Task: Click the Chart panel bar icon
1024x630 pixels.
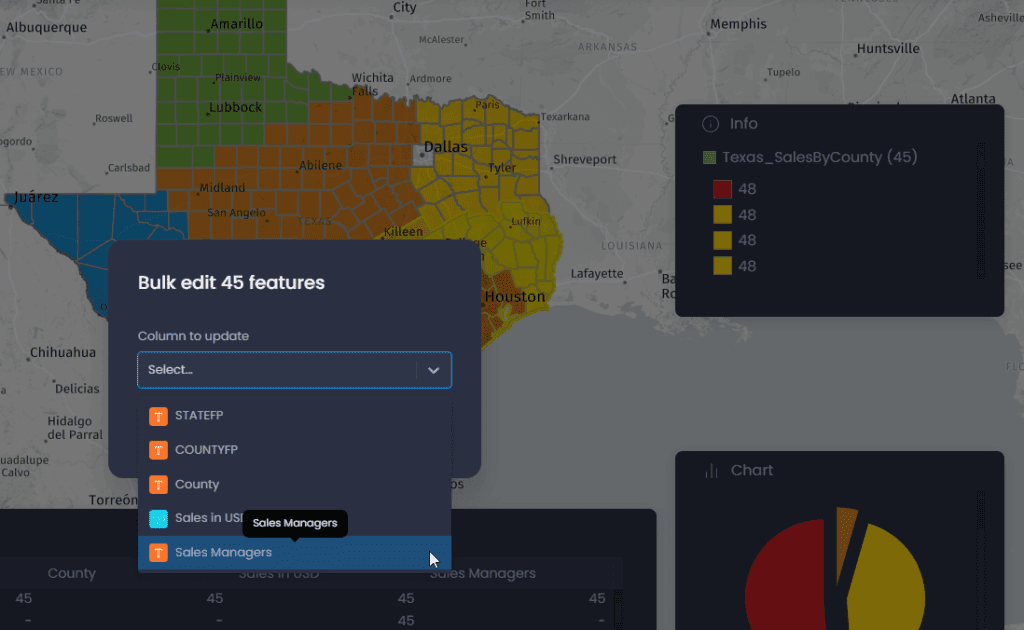Action: coord(711,471)
